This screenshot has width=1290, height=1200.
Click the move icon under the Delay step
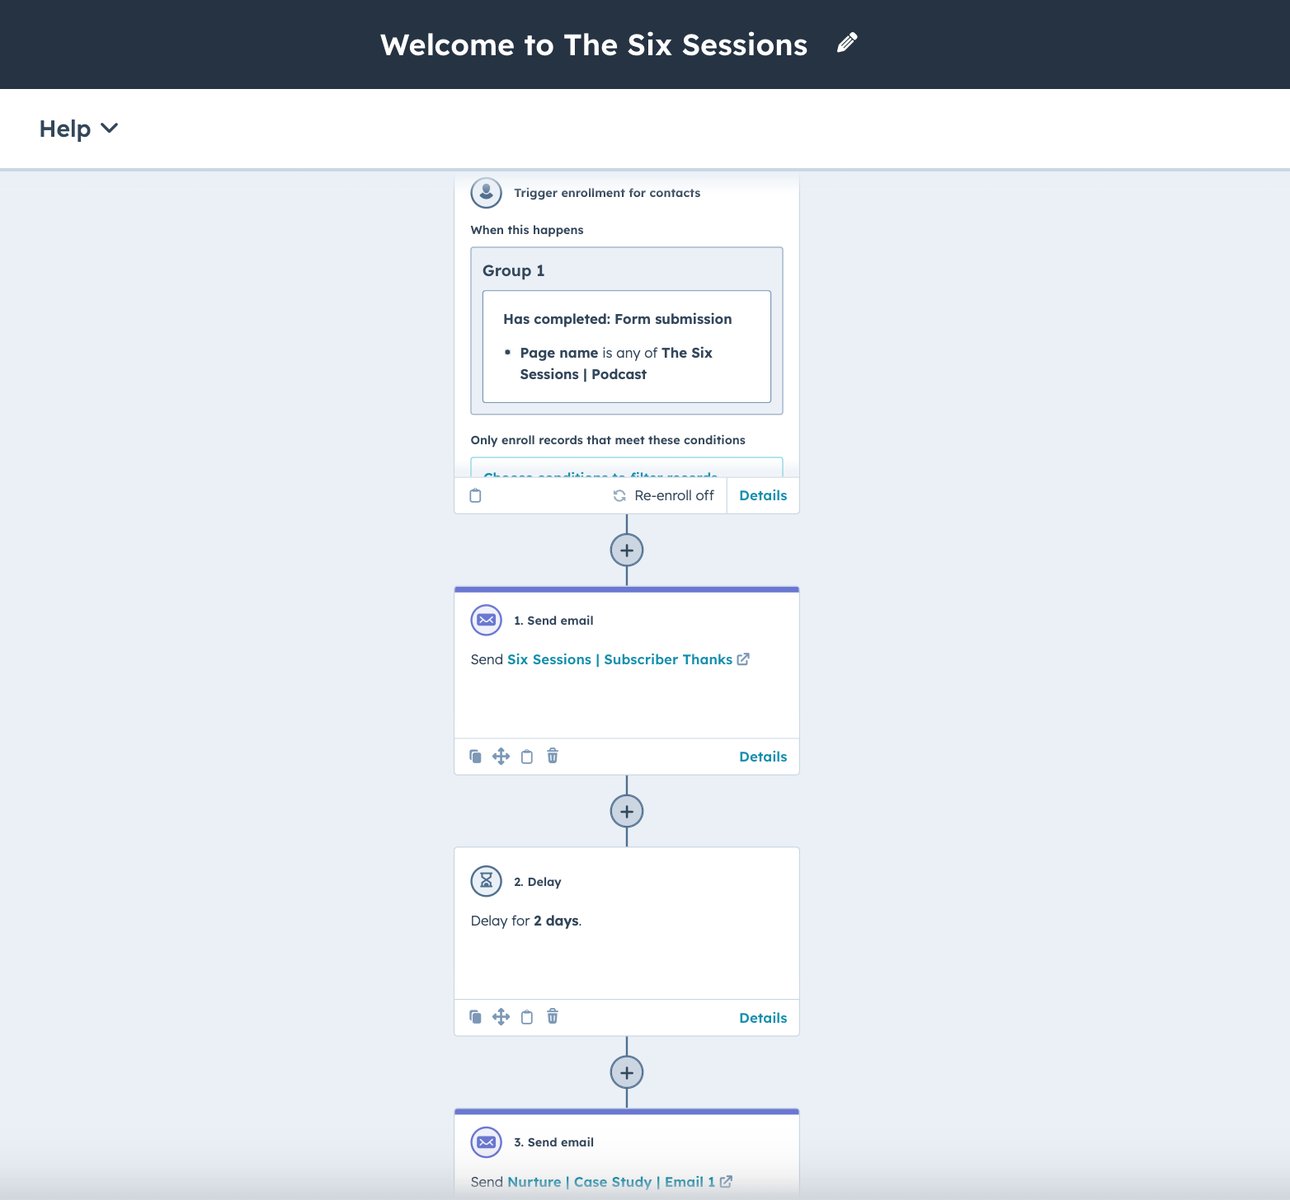pyautogui.click(x=501, y=1016)
